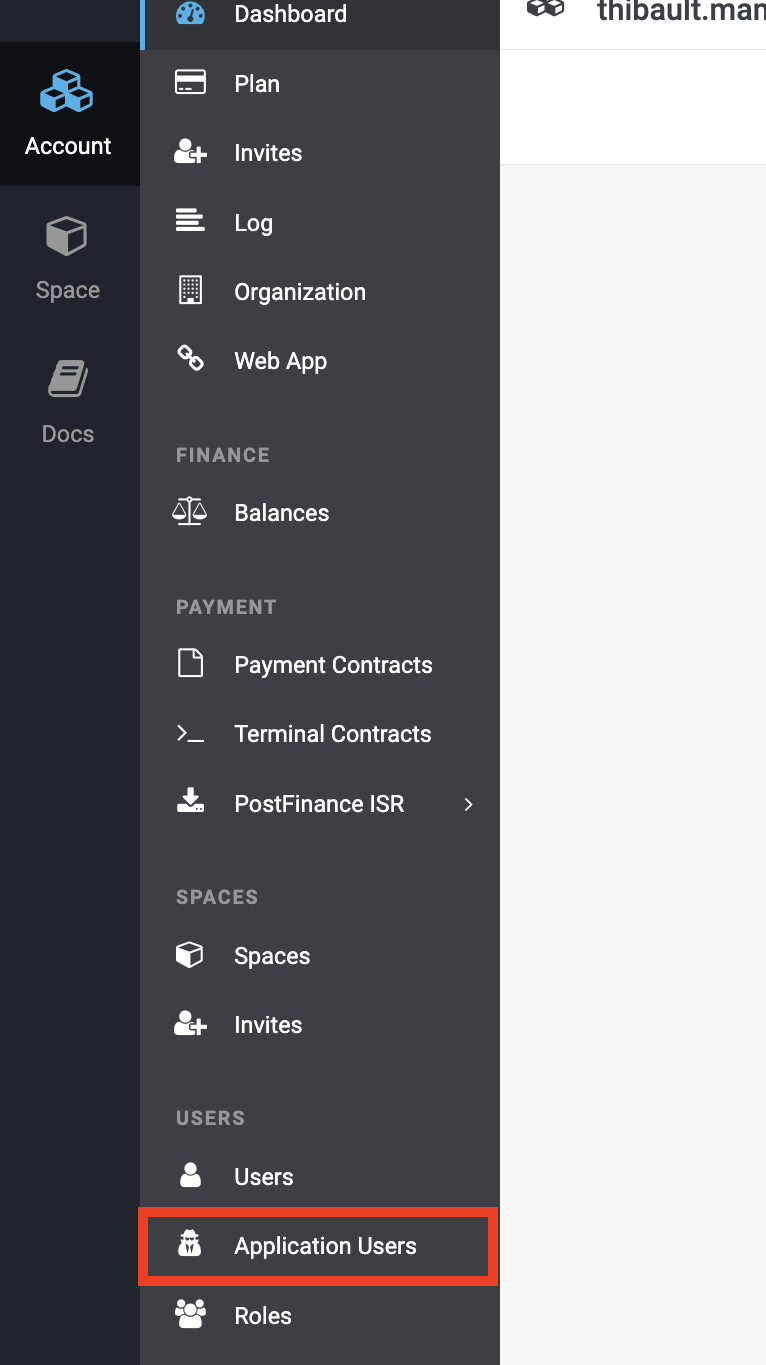Expand the PostFinance ISR submenu arrow
Image resolution: width=766 pixels, height=1365 pixels.
click(468, 804)
